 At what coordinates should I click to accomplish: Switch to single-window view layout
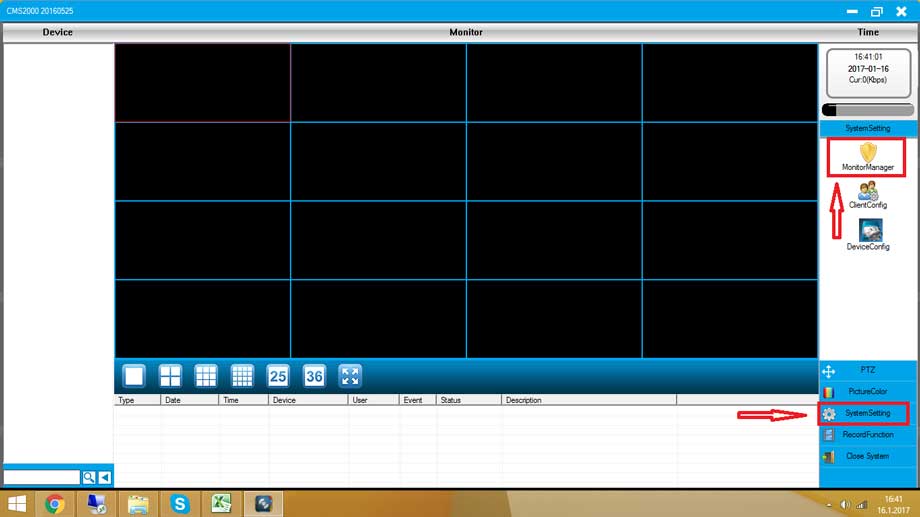click(x=134, y=376)
